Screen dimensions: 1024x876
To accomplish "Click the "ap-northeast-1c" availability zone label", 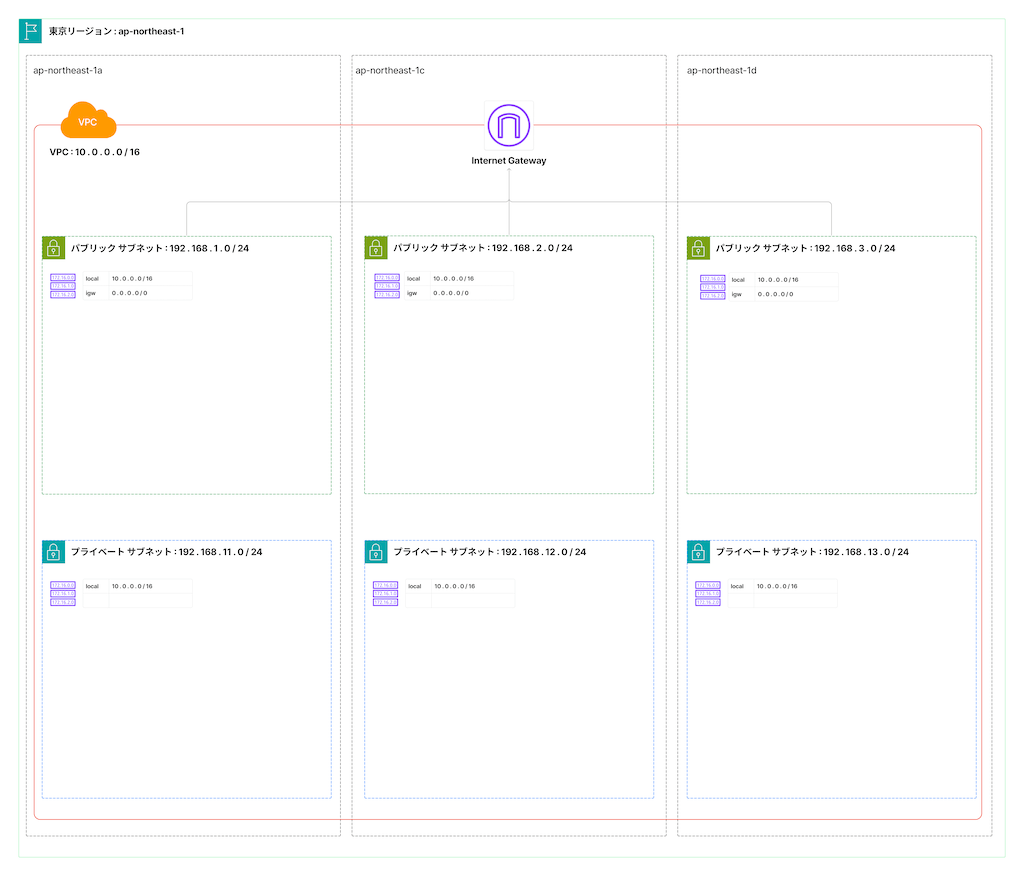I will 390,71.
